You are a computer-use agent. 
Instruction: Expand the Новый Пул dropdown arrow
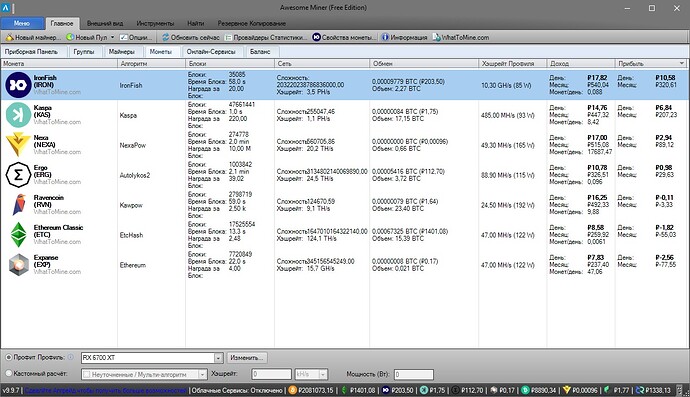[x=113, y=37]
